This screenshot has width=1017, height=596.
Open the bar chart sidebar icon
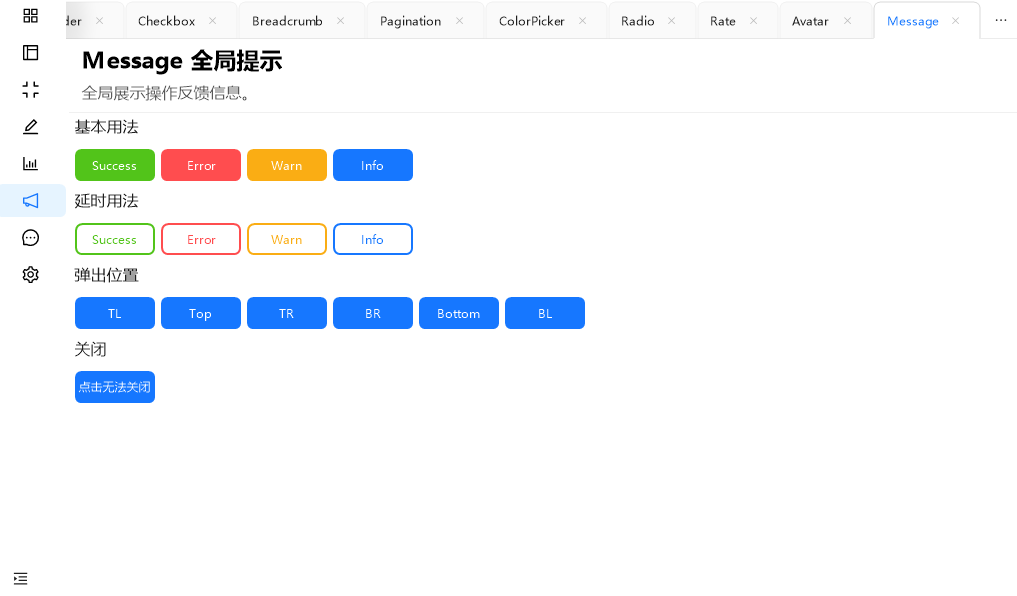coord(30,163)
